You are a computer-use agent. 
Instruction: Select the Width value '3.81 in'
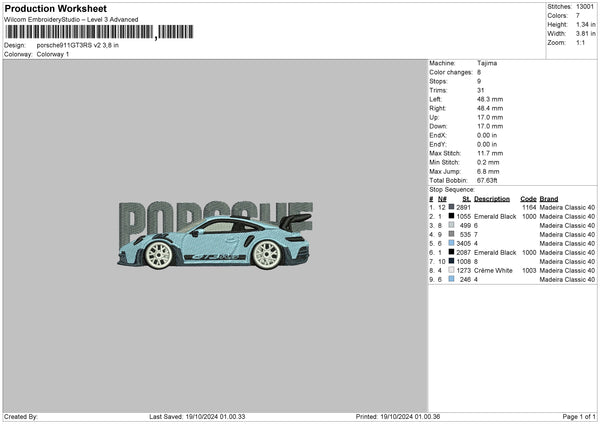[586, 34]
